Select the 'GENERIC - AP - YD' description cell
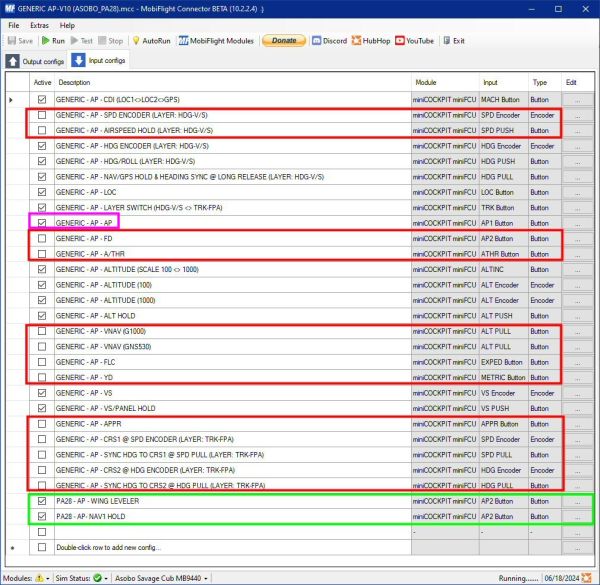Screen dimensions: 600x585 pos(233,378)
